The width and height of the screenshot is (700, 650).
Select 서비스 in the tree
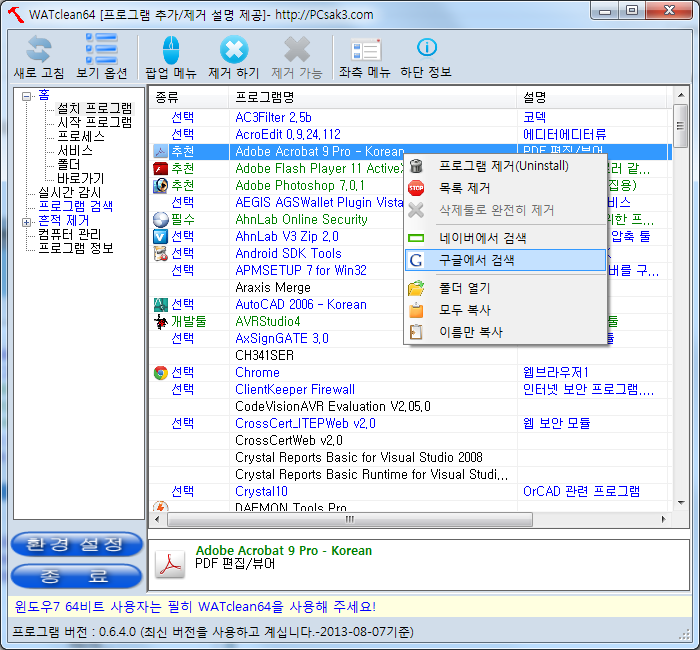[x=75, y=150]
